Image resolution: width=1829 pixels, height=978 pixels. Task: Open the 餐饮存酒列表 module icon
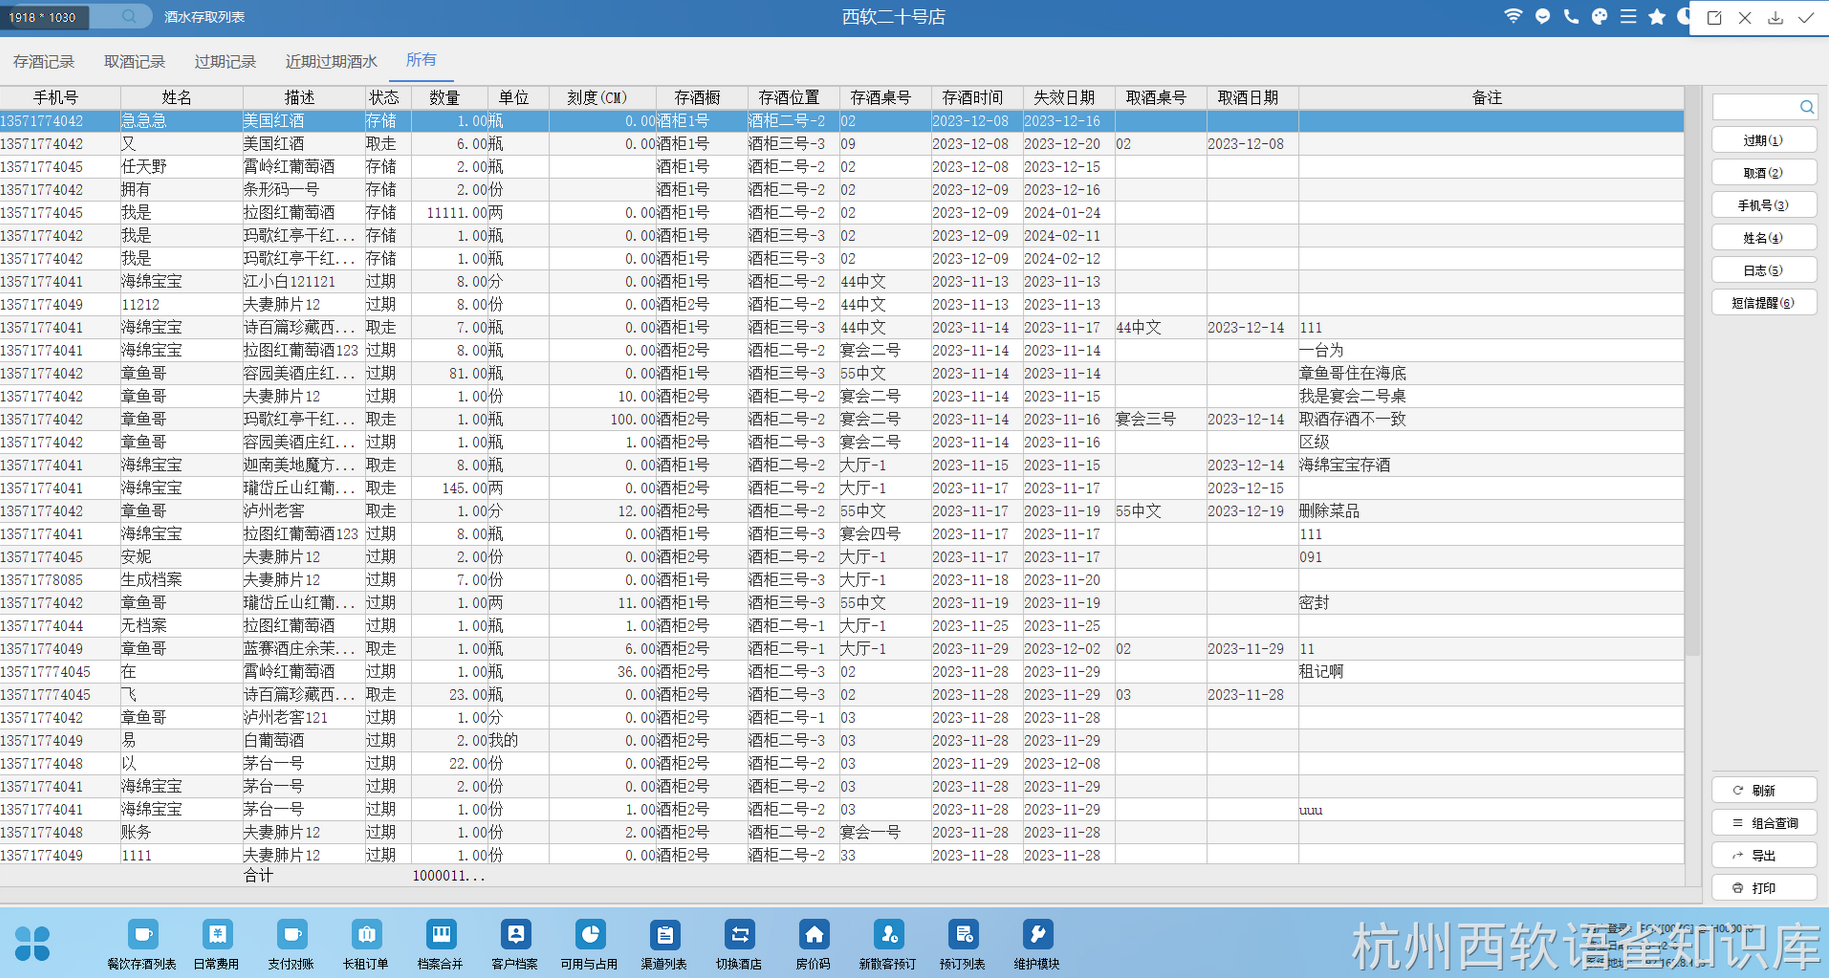142,935
